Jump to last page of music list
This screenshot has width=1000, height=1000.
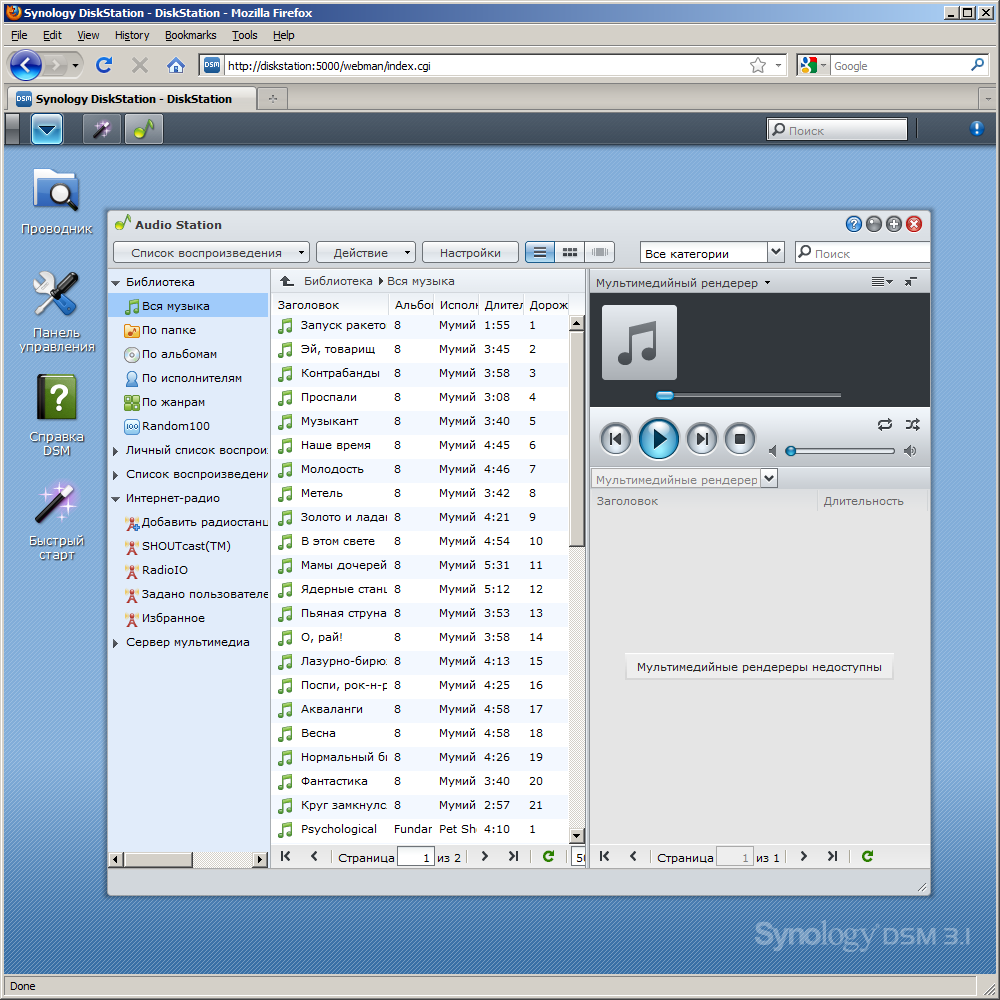513,857
